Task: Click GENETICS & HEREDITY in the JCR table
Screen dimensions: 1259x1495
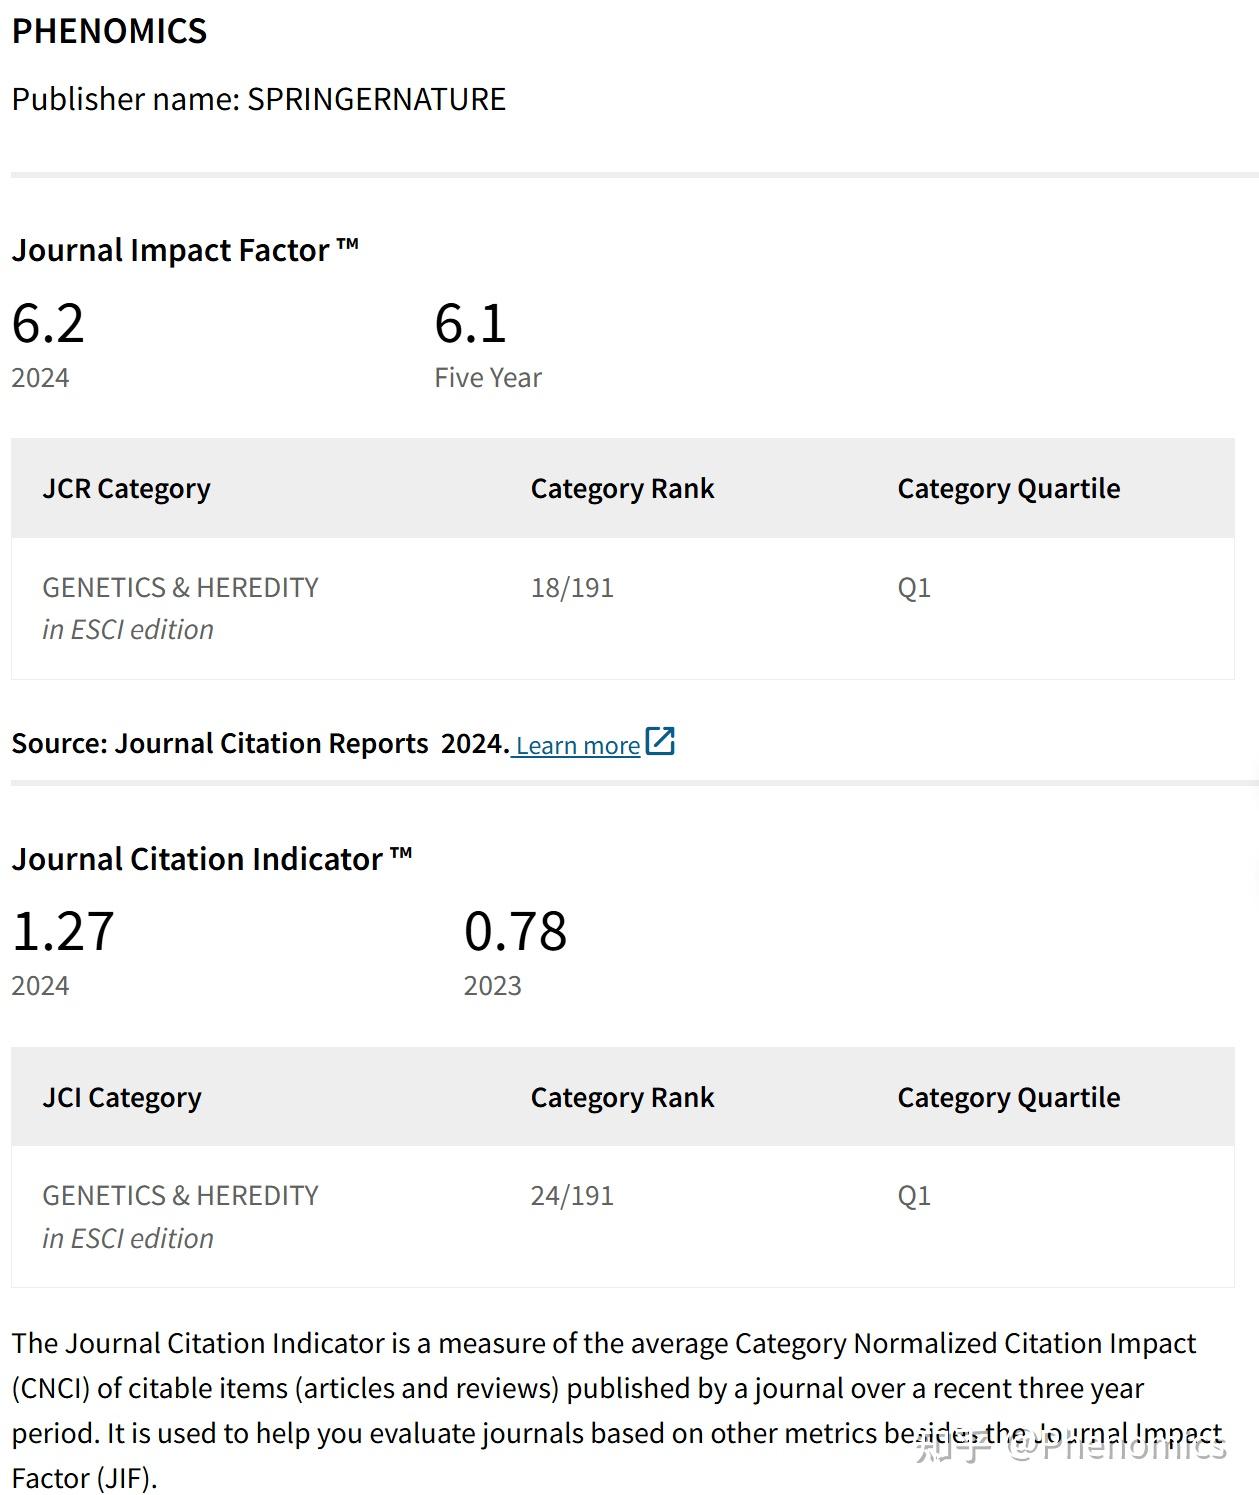Action: tap(180, 587)
